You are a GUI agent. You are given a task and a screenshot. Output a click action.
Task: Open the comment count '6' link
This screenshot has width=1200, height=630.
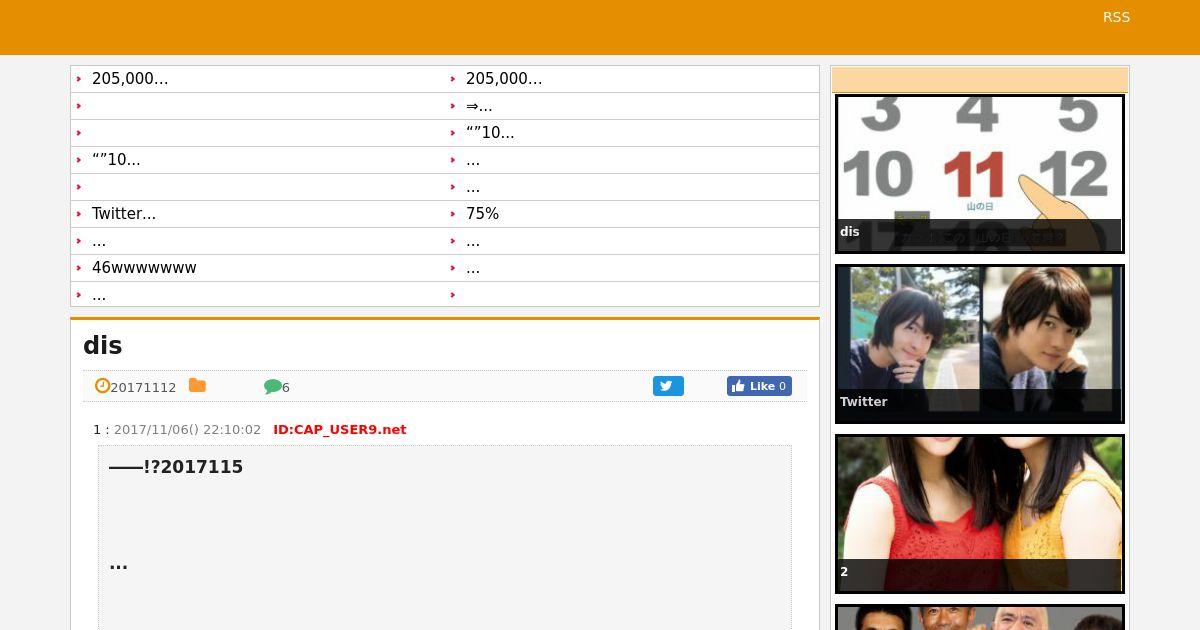[286, 388]
